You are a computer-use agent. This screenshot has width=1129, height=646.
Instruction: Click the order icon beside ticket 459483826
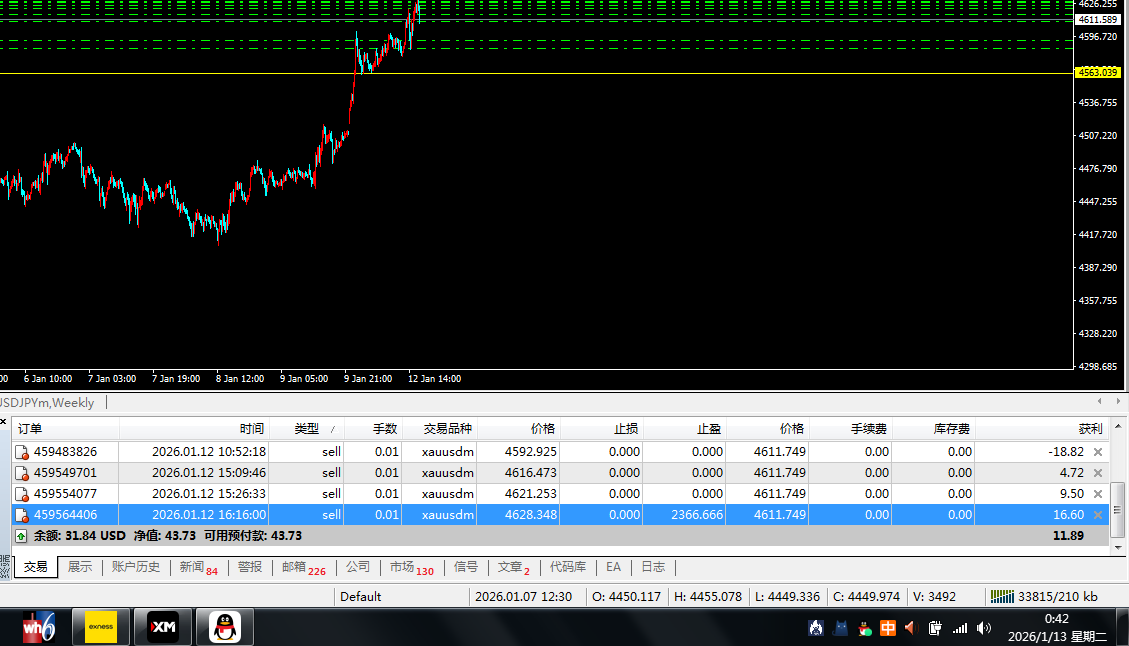coord(22,452)
